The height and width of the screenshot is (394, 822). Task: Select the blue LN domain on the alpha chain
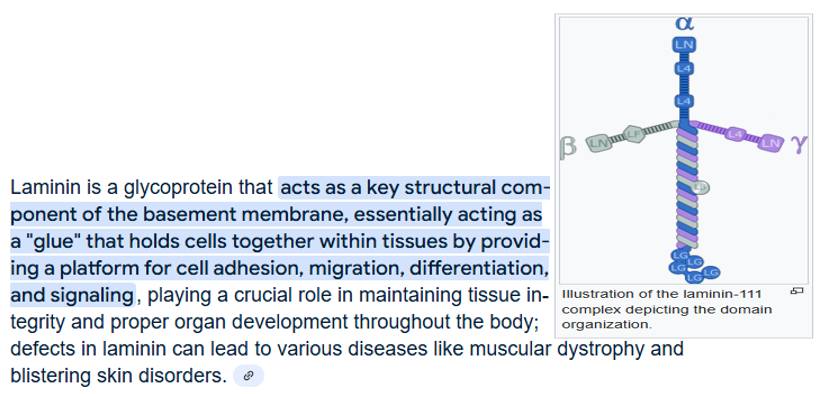coord(684,45)
